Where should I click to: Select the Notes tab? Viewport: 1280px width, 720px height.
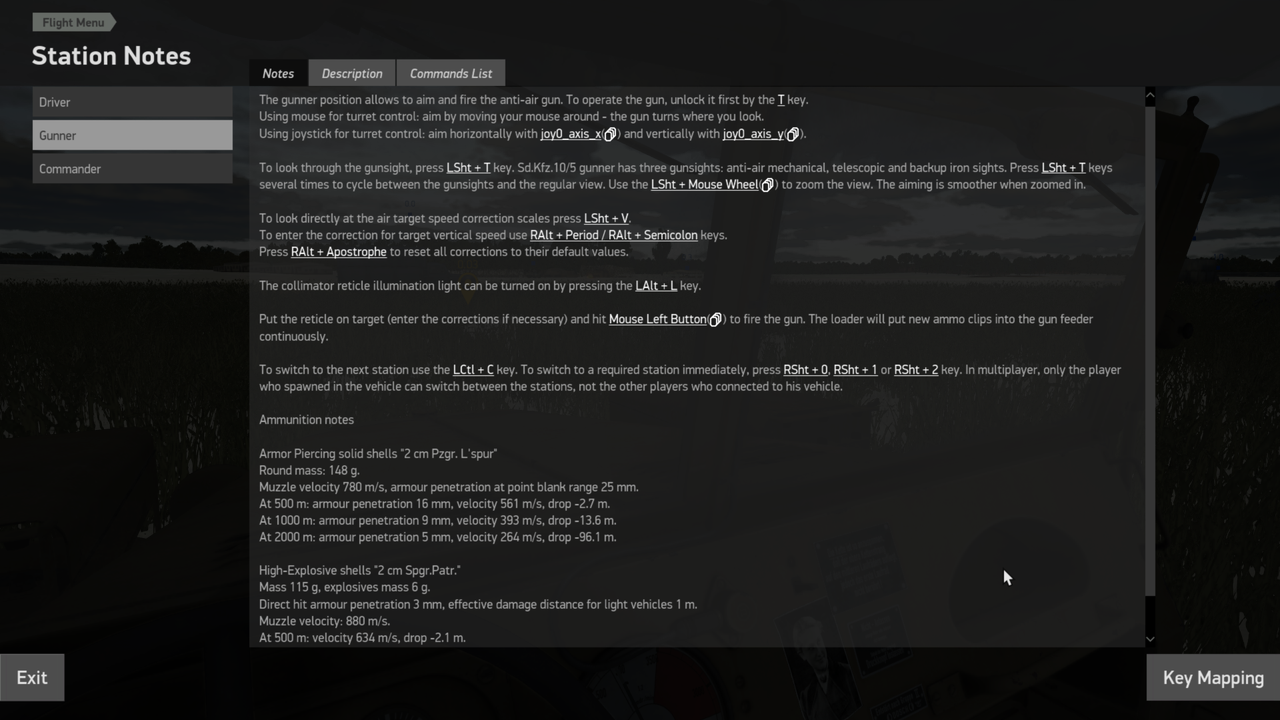coord(278,73)
